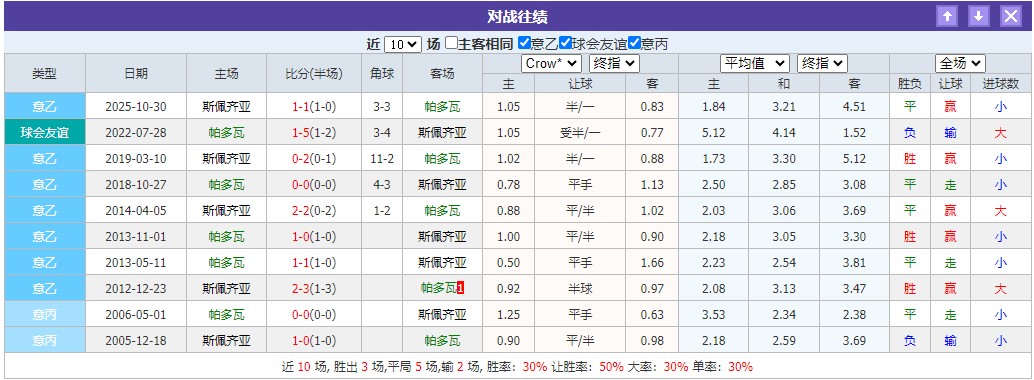Open the 0-0(0-0) score on 2018-10-27
The height and width of the screenshot is (380, 1034).
tap(314, 185)
